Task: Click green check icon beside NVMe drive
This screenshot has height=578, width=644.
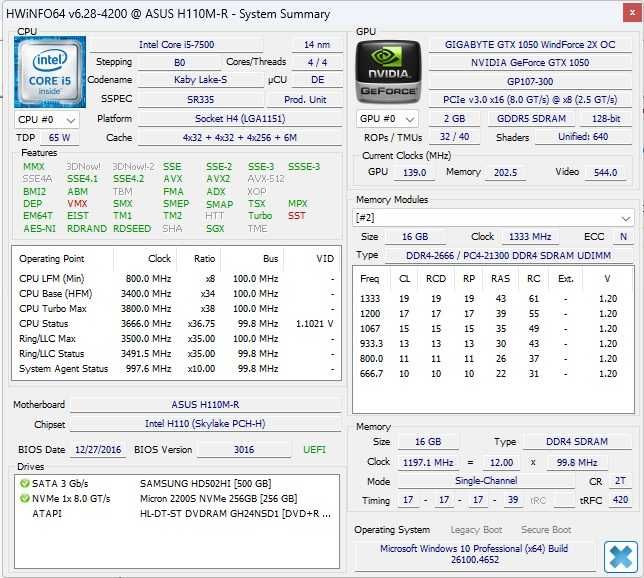Action: (x=24, y=499)
